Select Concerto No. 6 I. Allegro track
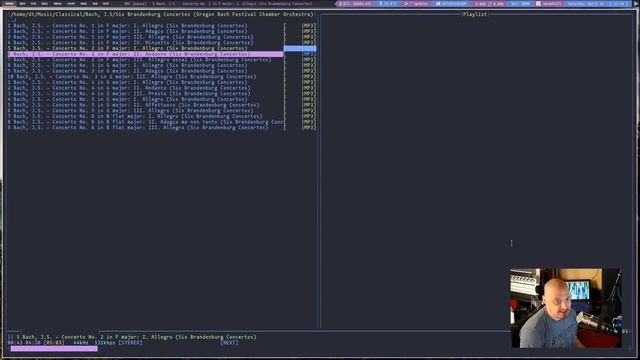 [135, 116]
